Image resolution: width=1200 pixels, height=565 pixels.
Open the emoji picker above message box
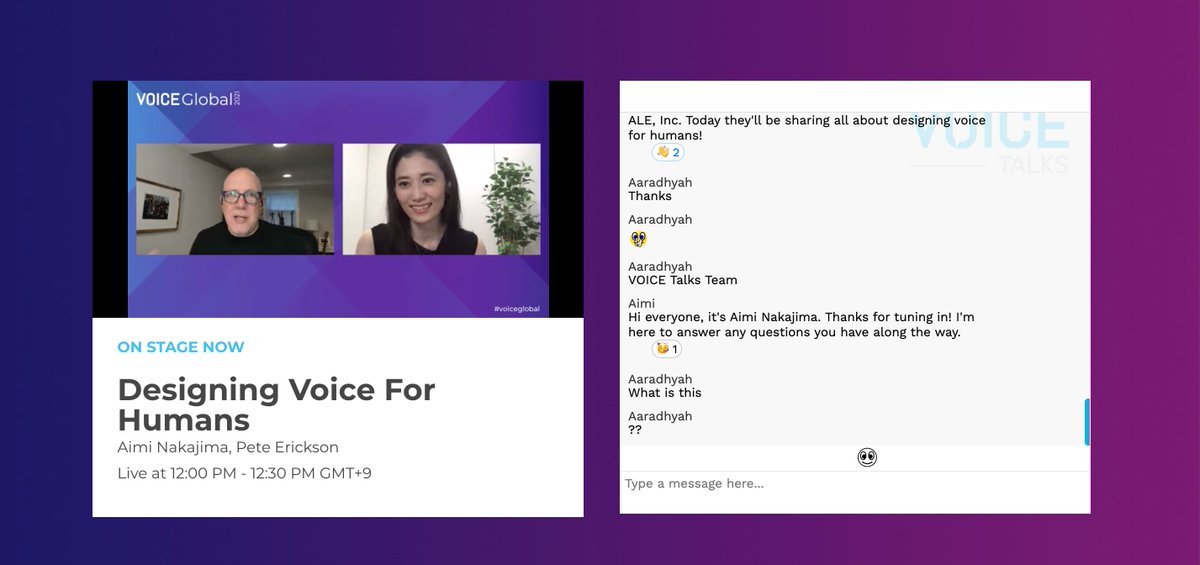pos(867,458)
